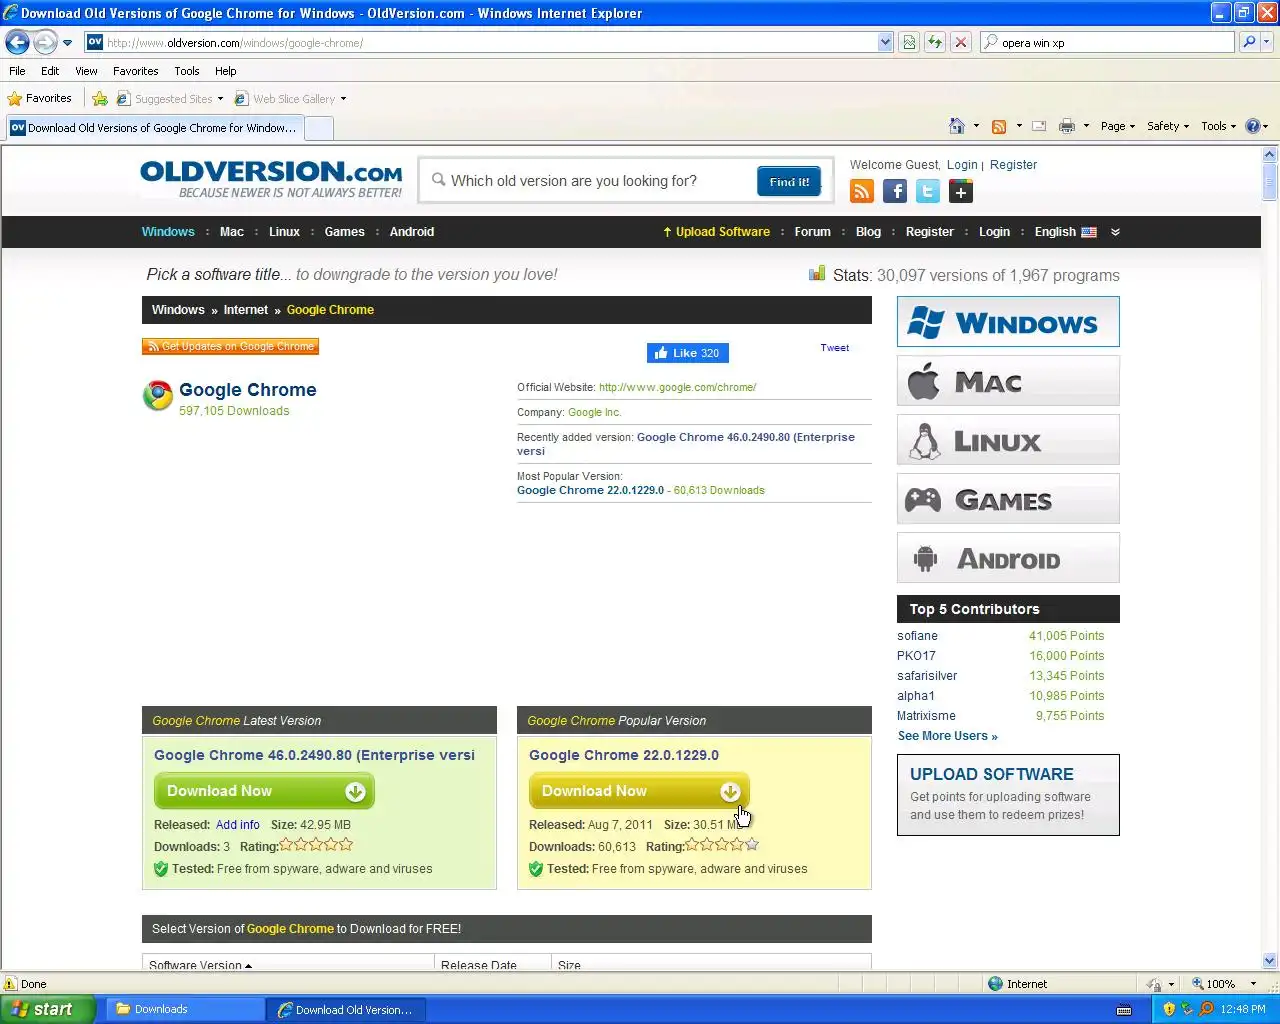Open the Favorites menu
The image size is (1280, 1024).
135,71
